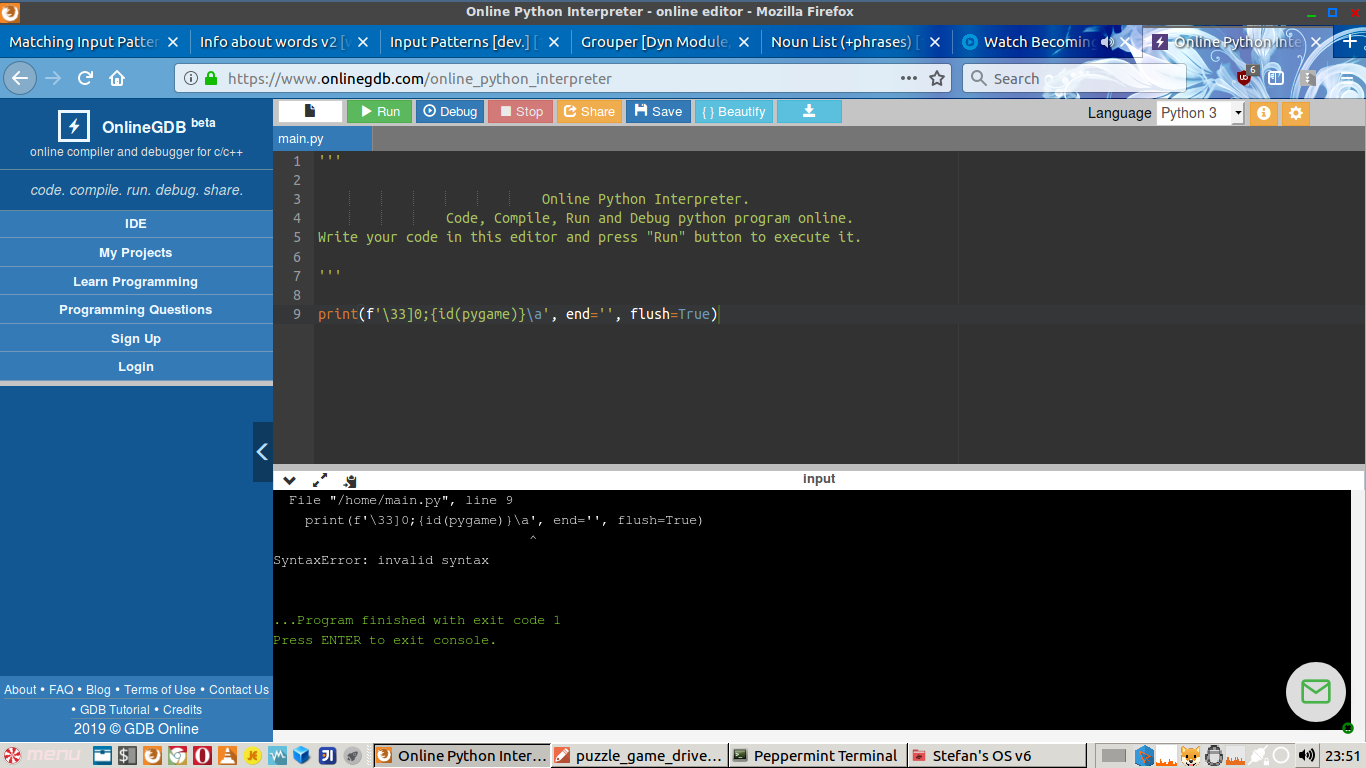Collapse the left sidebar with the arrow handle

point(262,452)
